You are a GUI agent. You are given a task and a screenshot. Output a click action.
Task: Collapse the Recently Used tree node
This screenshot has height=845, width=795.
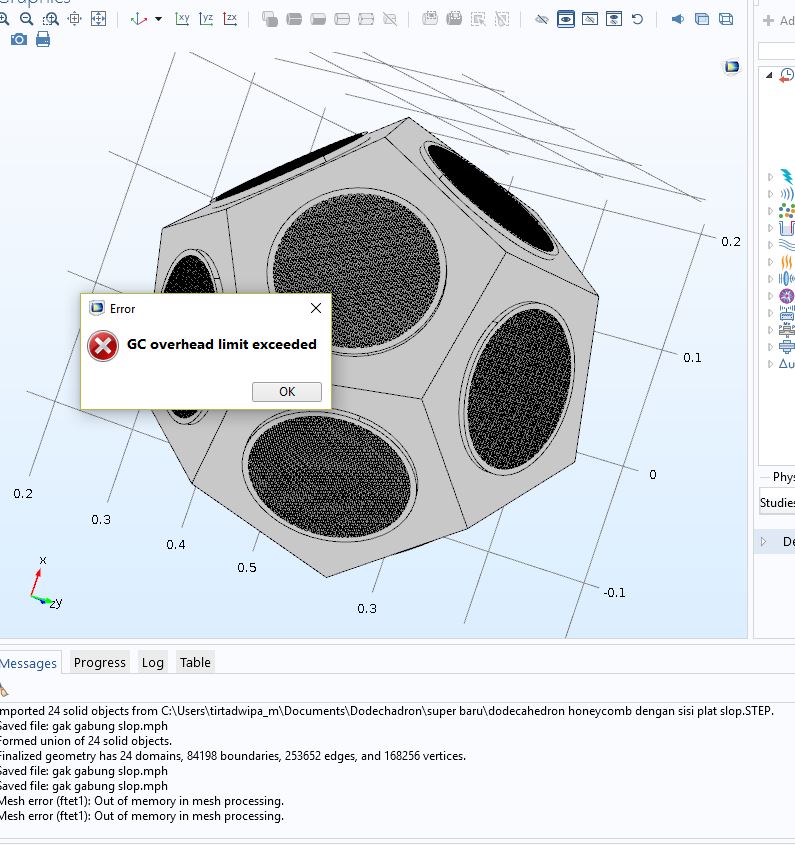(768, 75)
